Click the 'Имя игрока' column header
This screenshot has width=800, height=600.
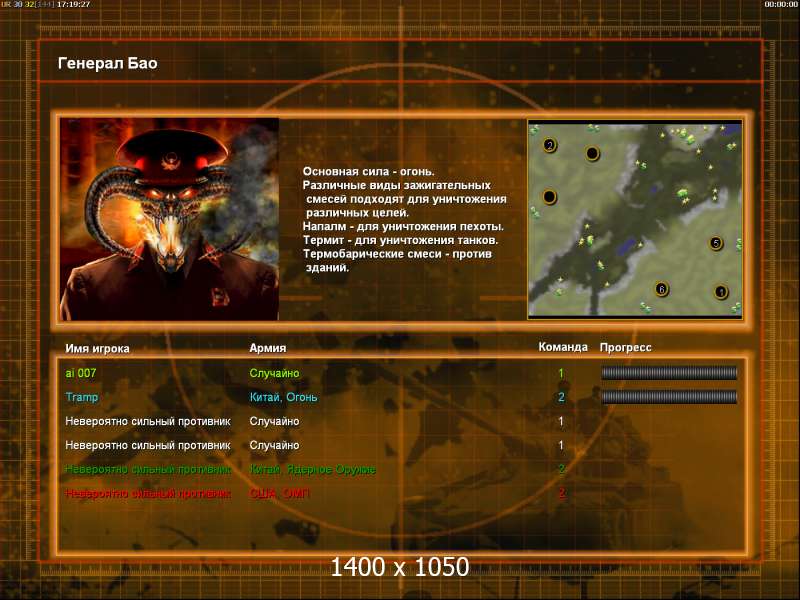97,348
